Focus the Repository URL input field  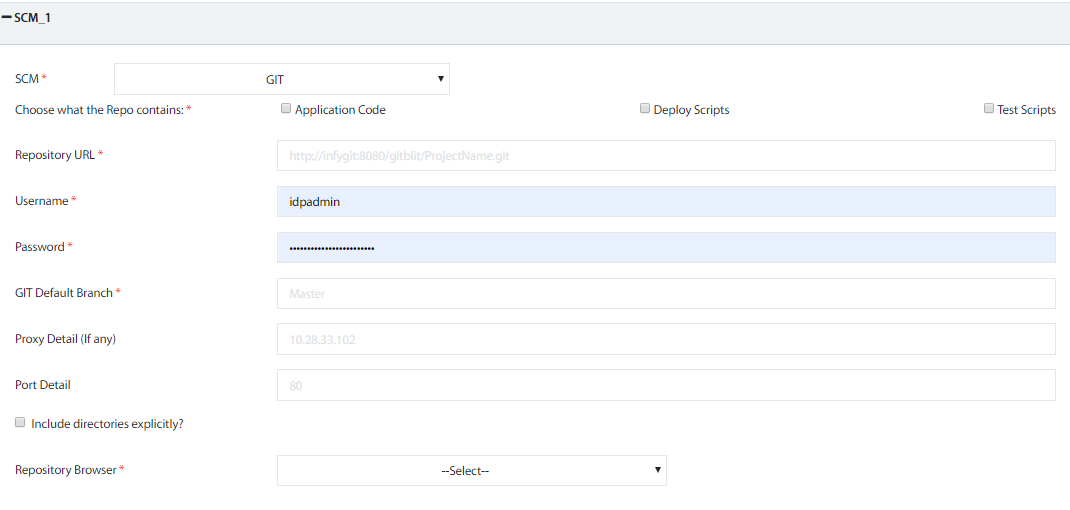[665, 156]
